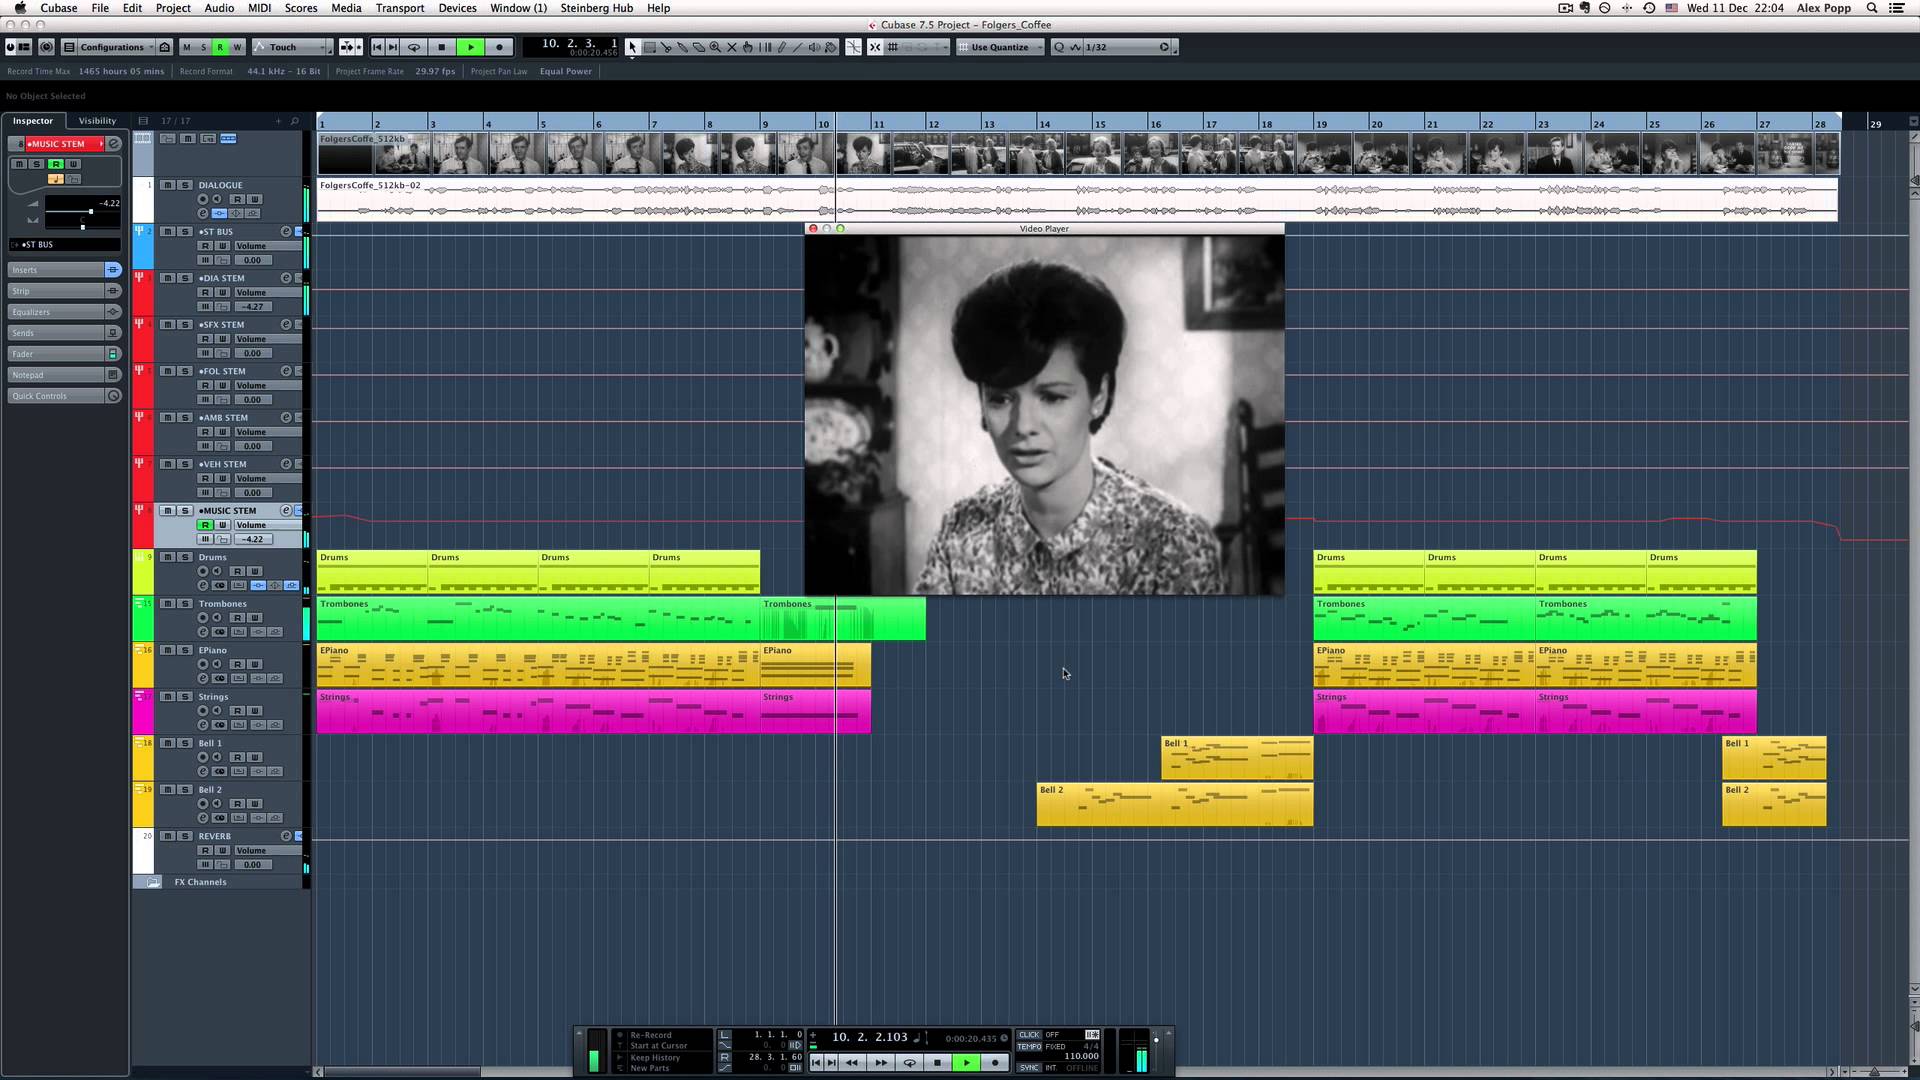Toggle Cycle button in top toolbar
1920x1080 pixels.
[414, 47]
